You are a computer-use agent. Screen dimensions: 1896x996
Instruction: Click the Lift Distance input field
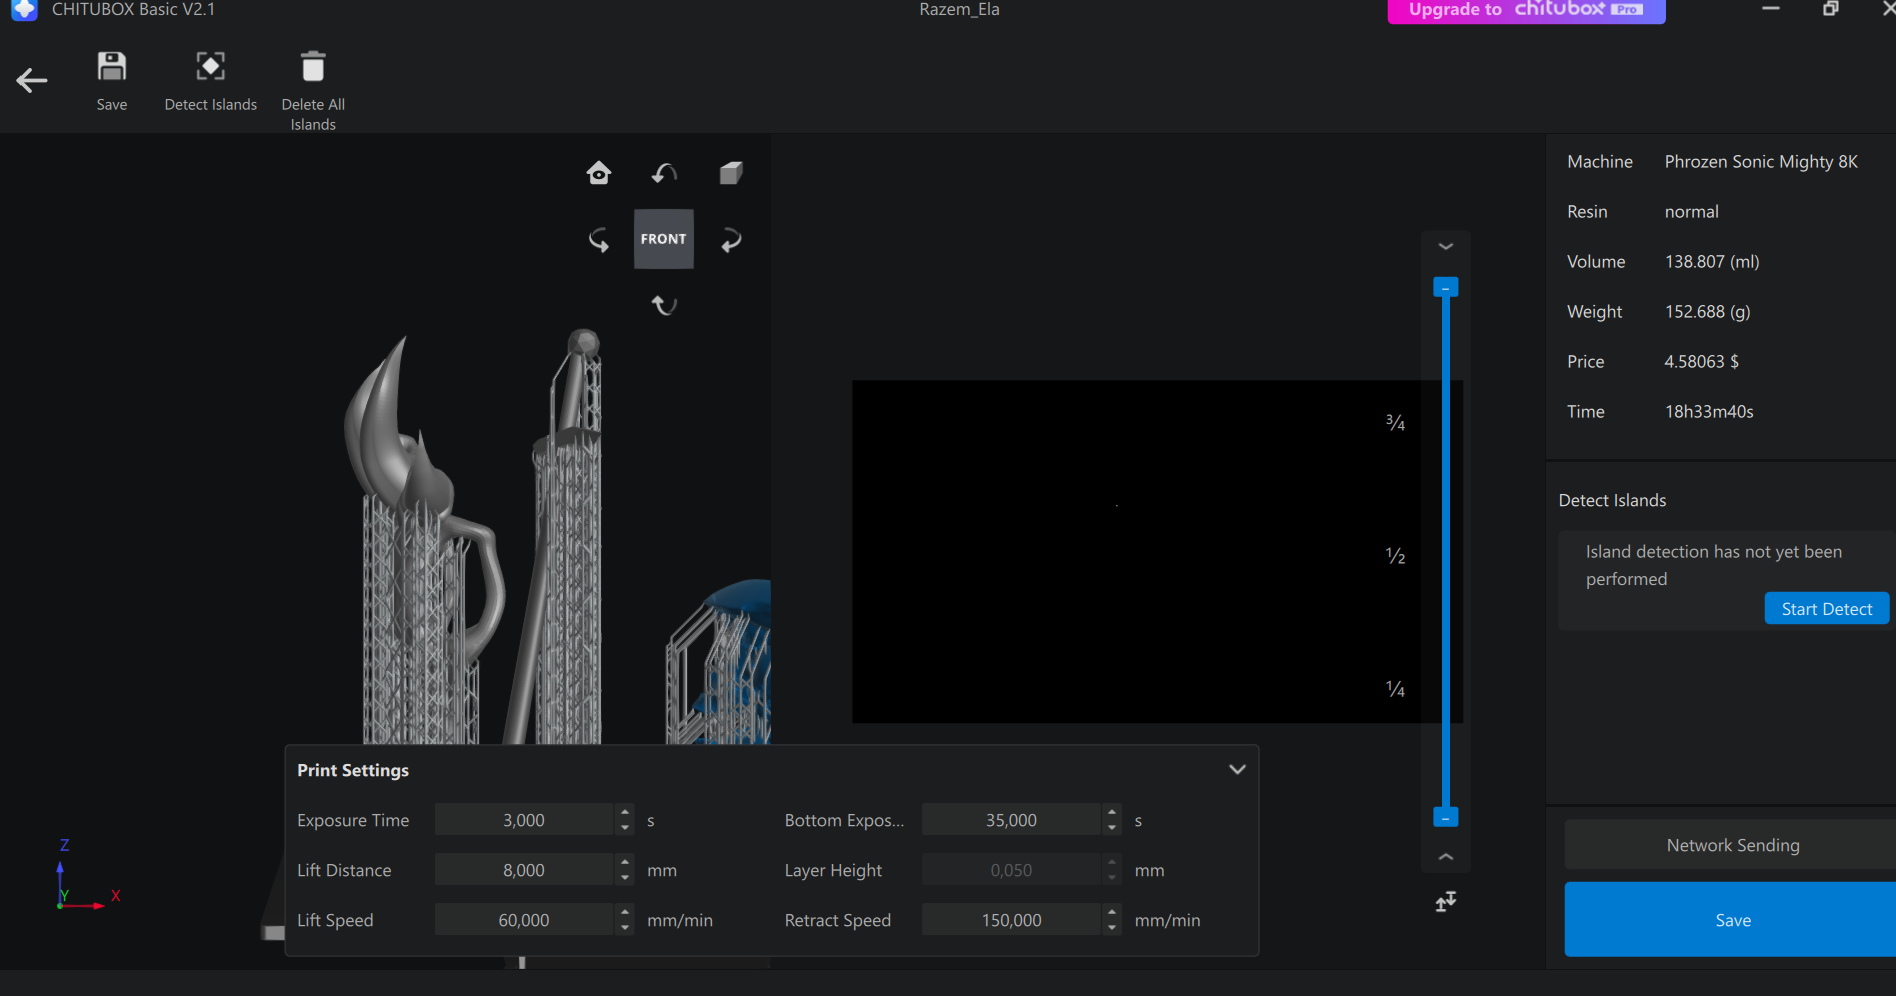(x=524, y=870)
